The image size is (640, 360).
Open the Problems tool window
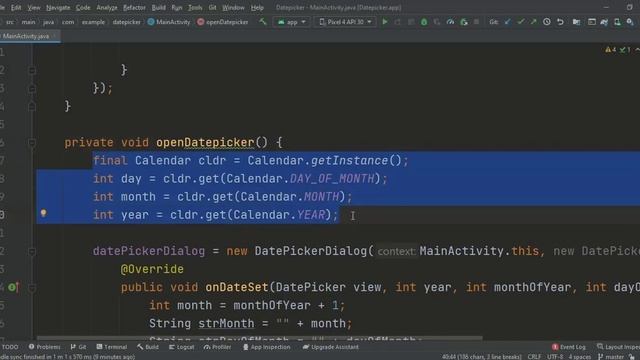[x=44, y=347]
